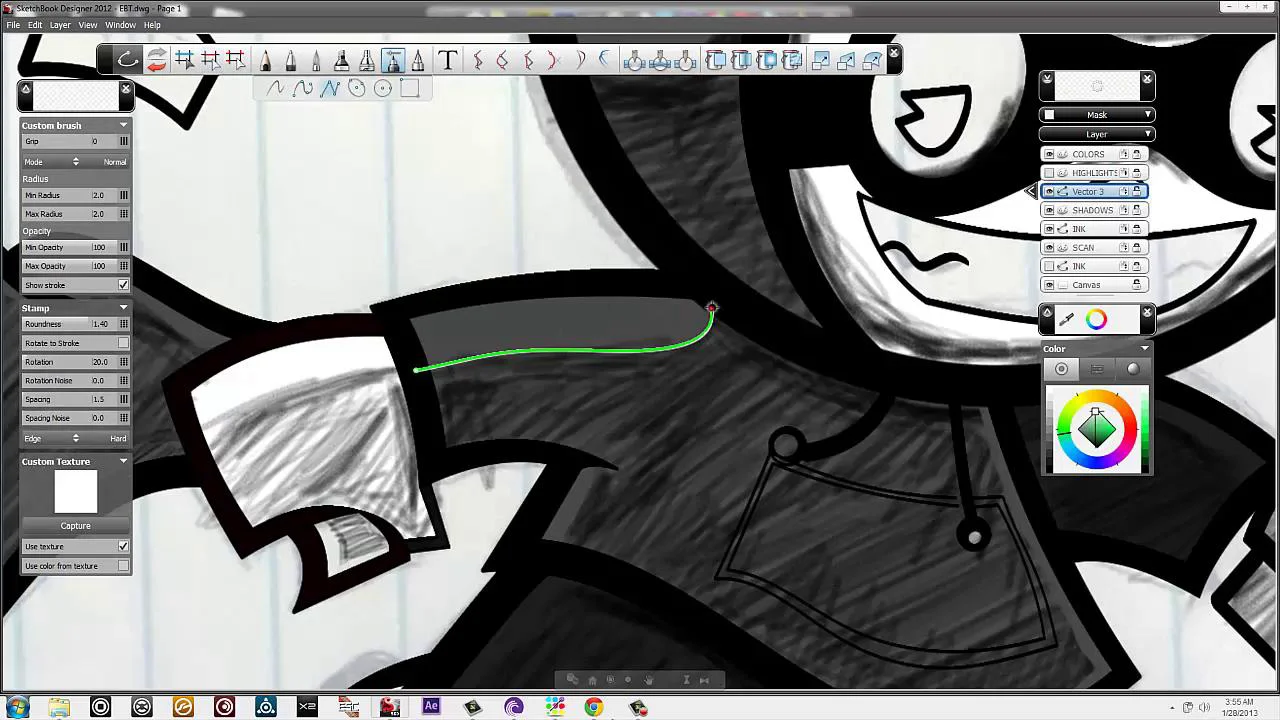The width and height of the screenshot is (1280, 720).
Task: Open the Window menu
Action: coord(120,25)
